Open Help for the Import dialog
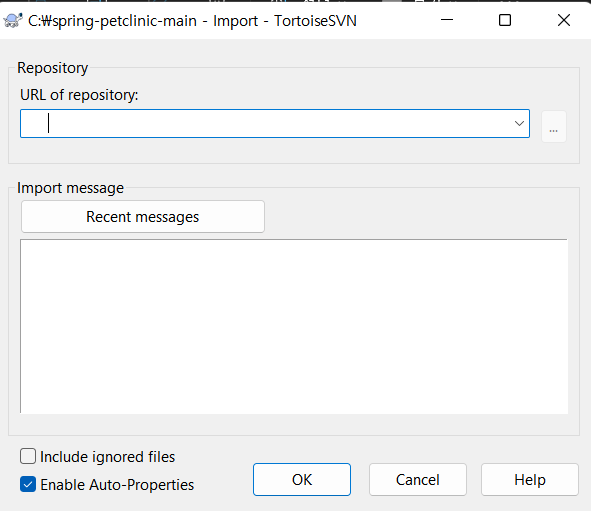 pos(530,479)
